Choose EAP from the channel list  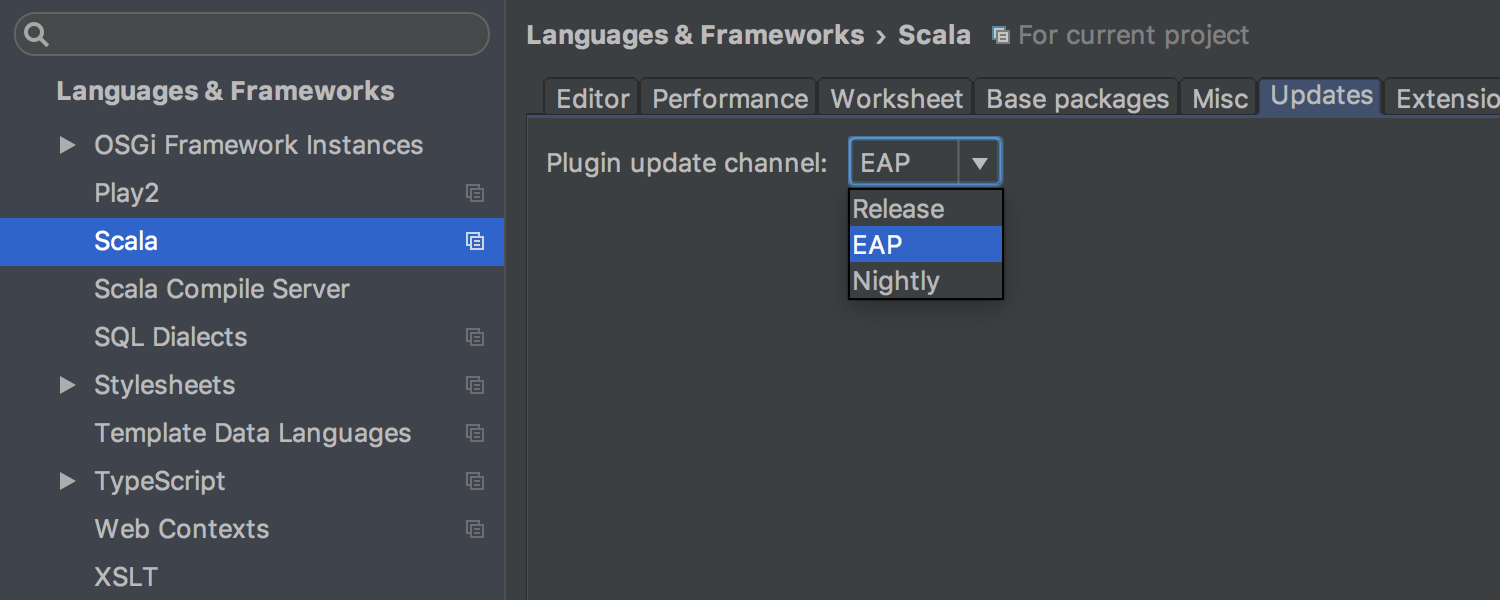pos(926,244)
